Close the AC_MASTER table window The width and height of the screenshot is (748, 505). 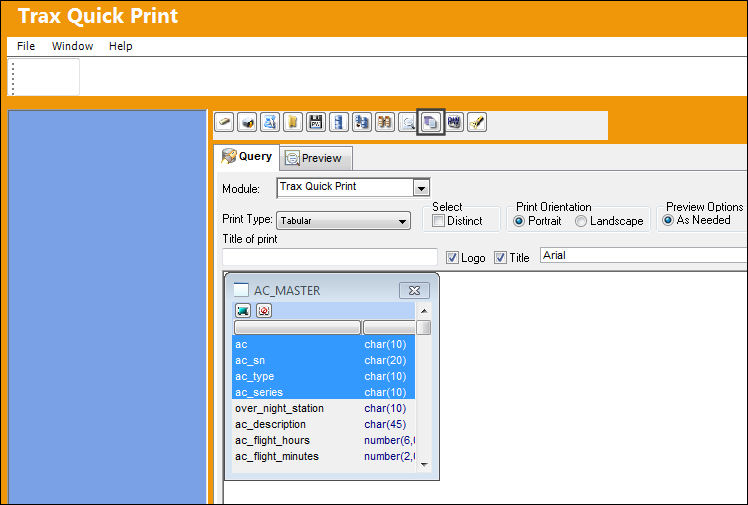pyautogui.click(x=414, y=290)
